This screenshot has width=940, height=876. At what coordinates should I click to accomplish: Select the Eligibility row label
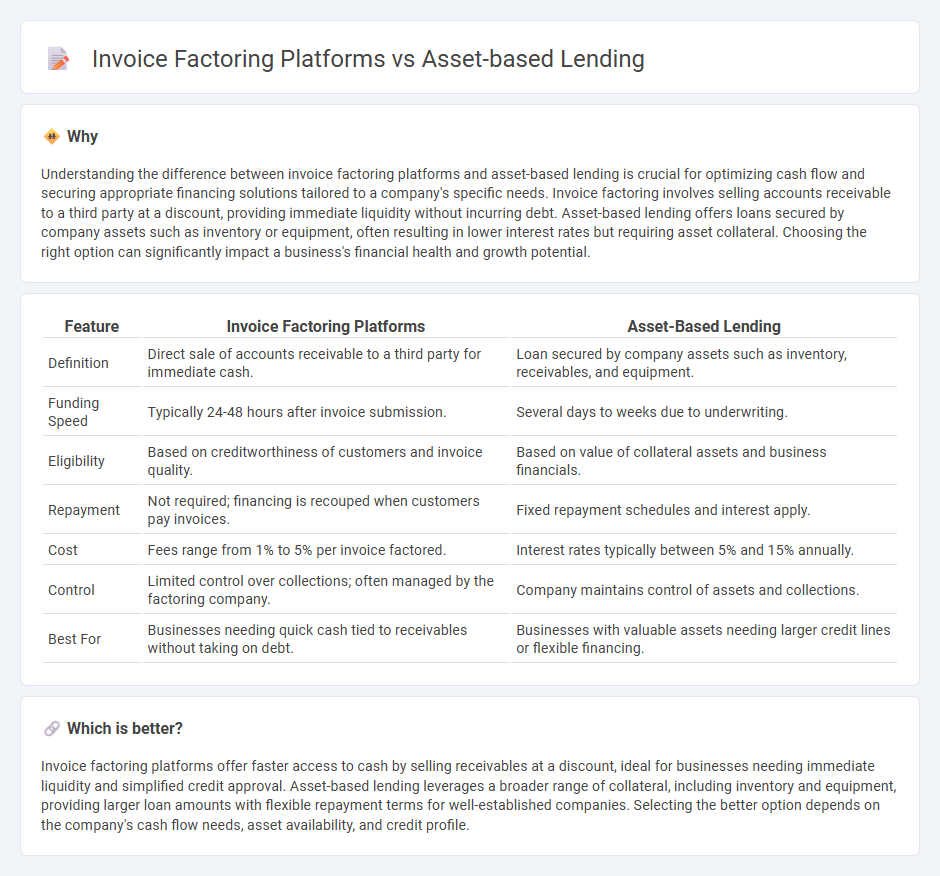[76, 461]
